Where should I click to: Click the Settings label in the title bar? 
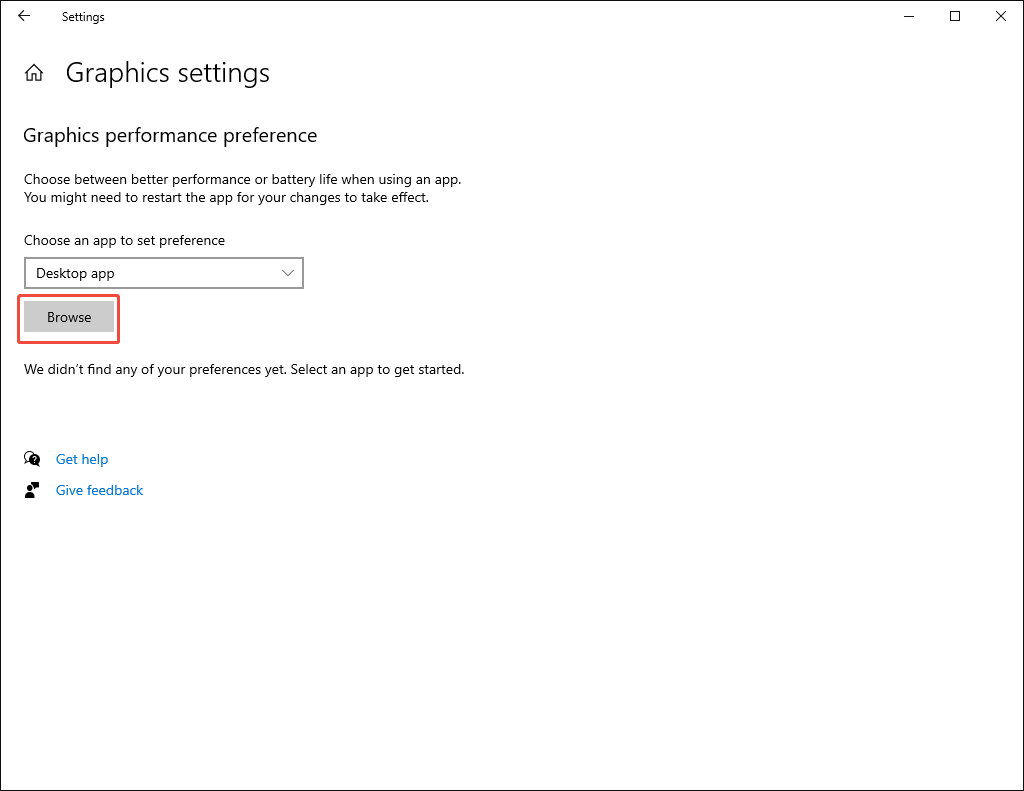click(82, 16)
